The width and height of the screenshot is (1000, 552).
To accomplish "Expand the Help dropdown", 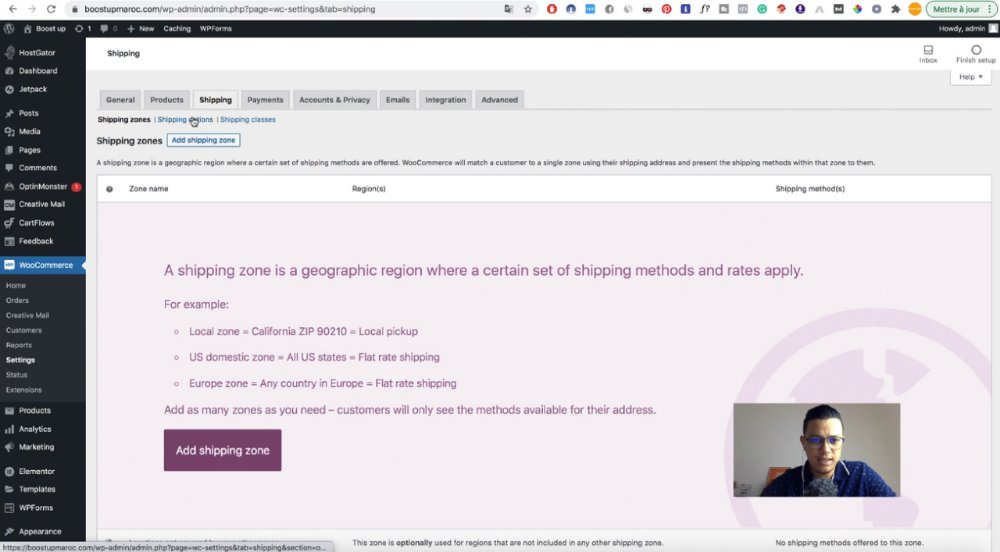I will [x=971, y=76].
